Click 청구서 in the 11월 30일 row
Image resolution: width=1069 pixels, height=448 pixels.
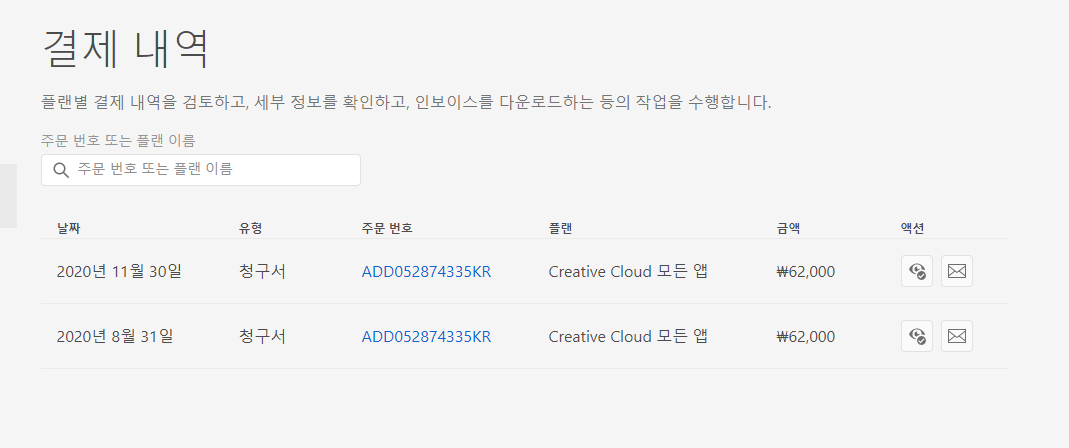click(262, 272)
